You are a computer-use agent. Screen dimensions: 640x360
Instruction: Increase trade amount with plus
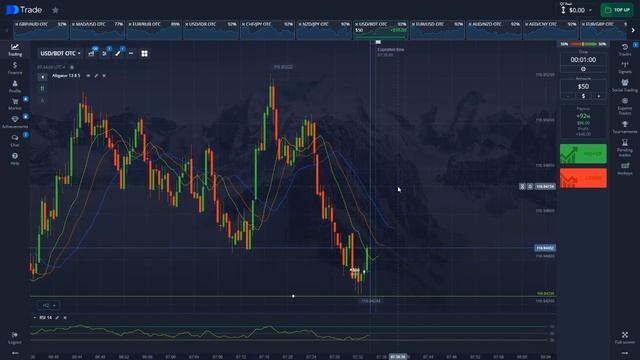coord(599,96)
